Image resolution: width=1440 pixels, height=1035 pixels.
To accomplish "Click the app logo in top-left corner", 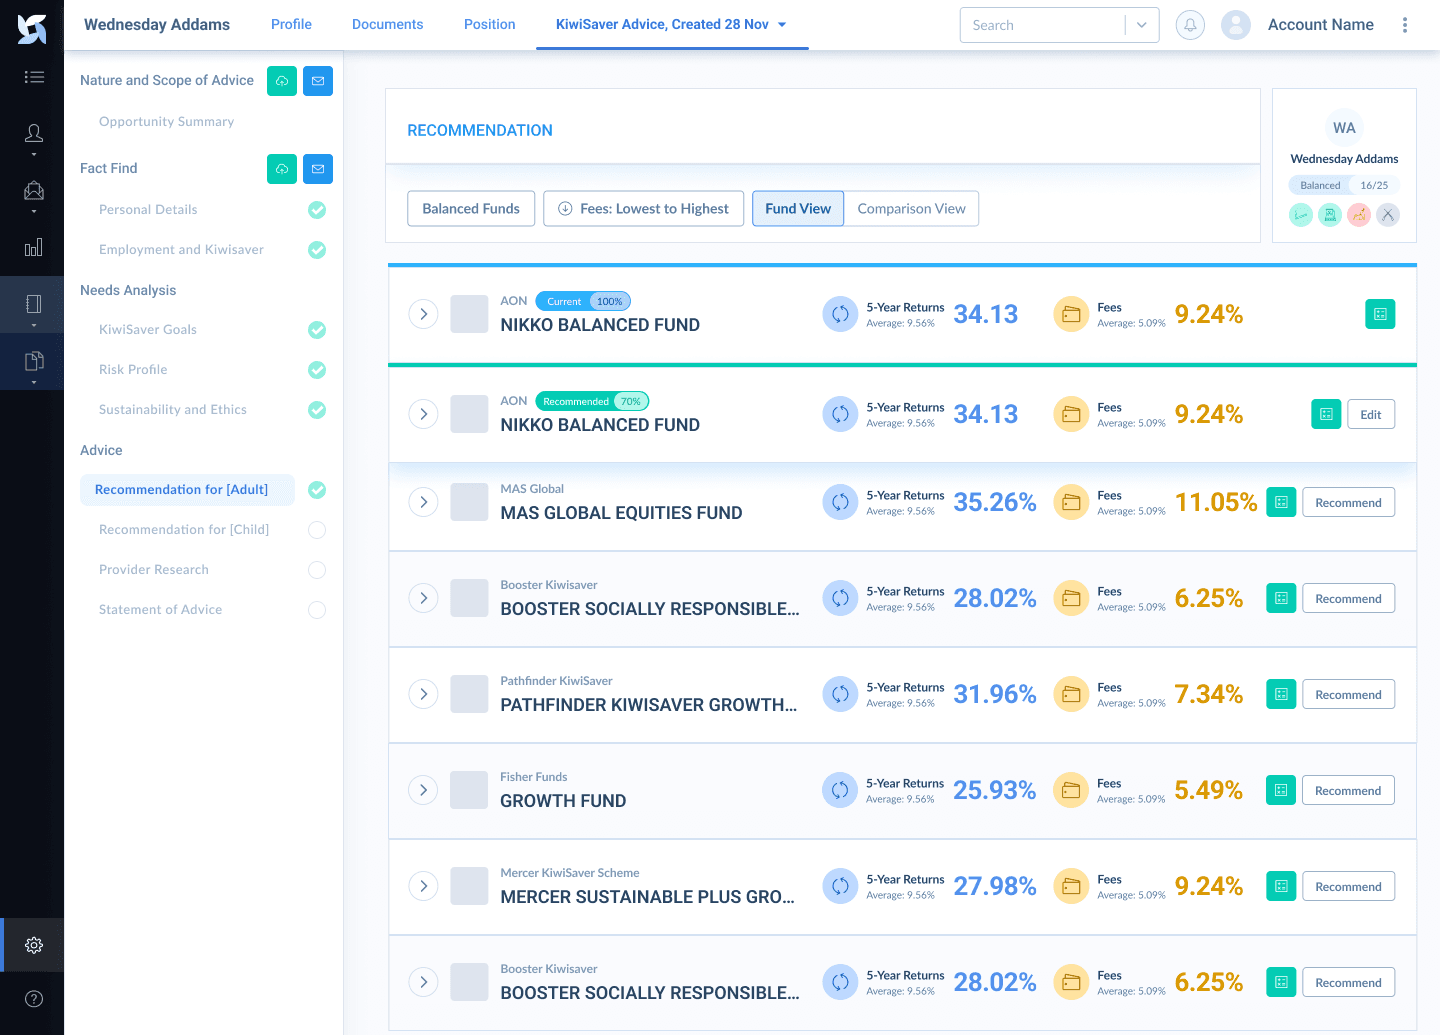I will 32,29.
